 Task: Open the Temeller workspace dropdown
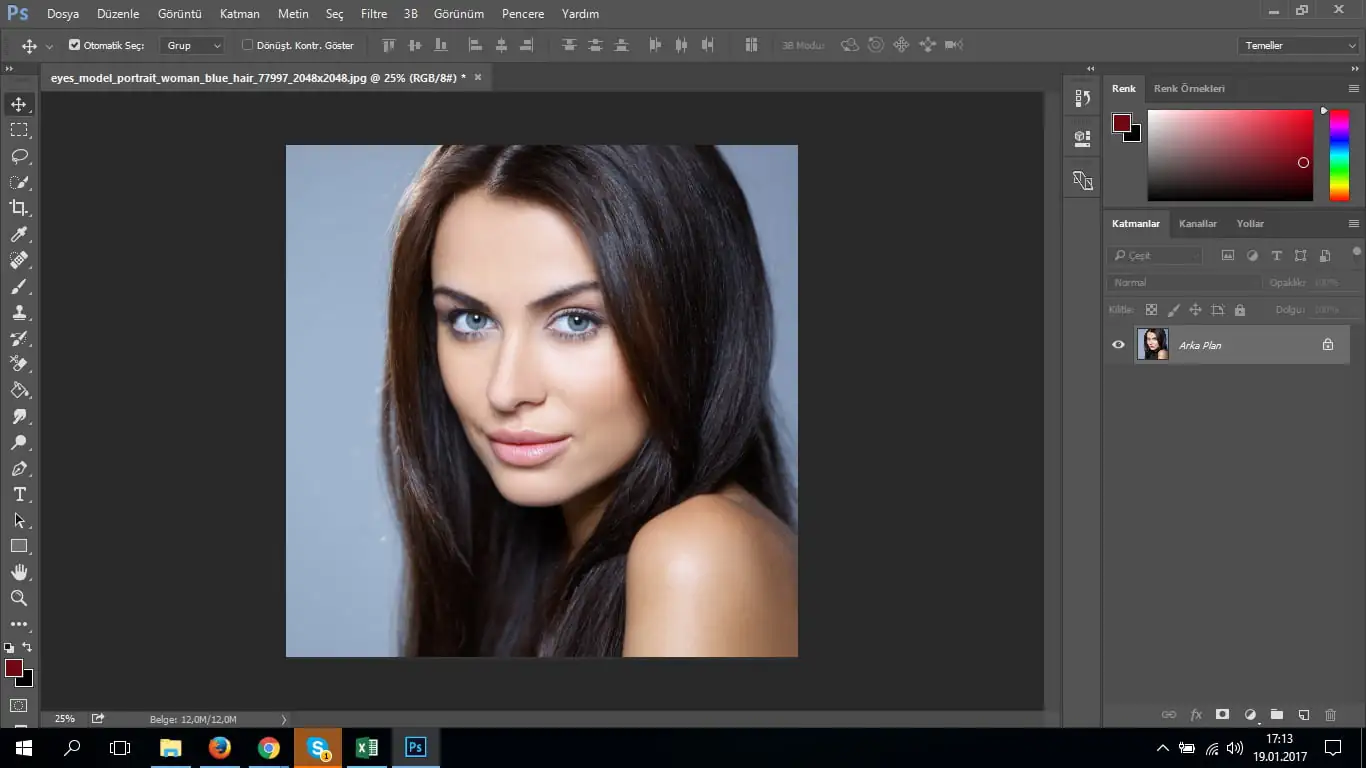tap(1297, 45)
